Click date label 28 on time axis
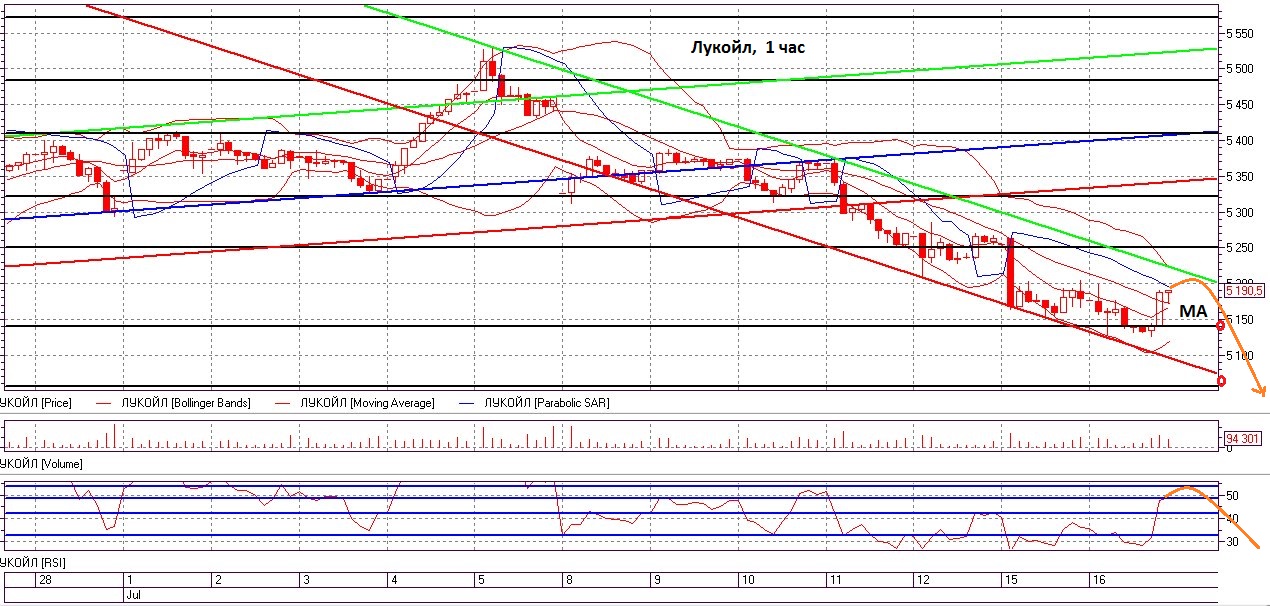This screenshot has height=606, width=1270. pyautogui.click(x=44, y=580)
